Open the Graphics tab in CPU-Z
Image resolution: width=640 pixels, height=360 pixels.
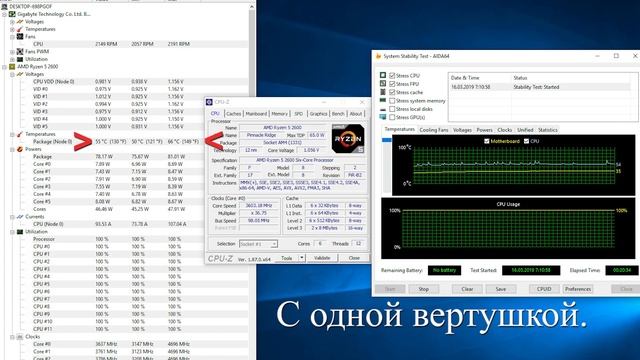[318, 114]
